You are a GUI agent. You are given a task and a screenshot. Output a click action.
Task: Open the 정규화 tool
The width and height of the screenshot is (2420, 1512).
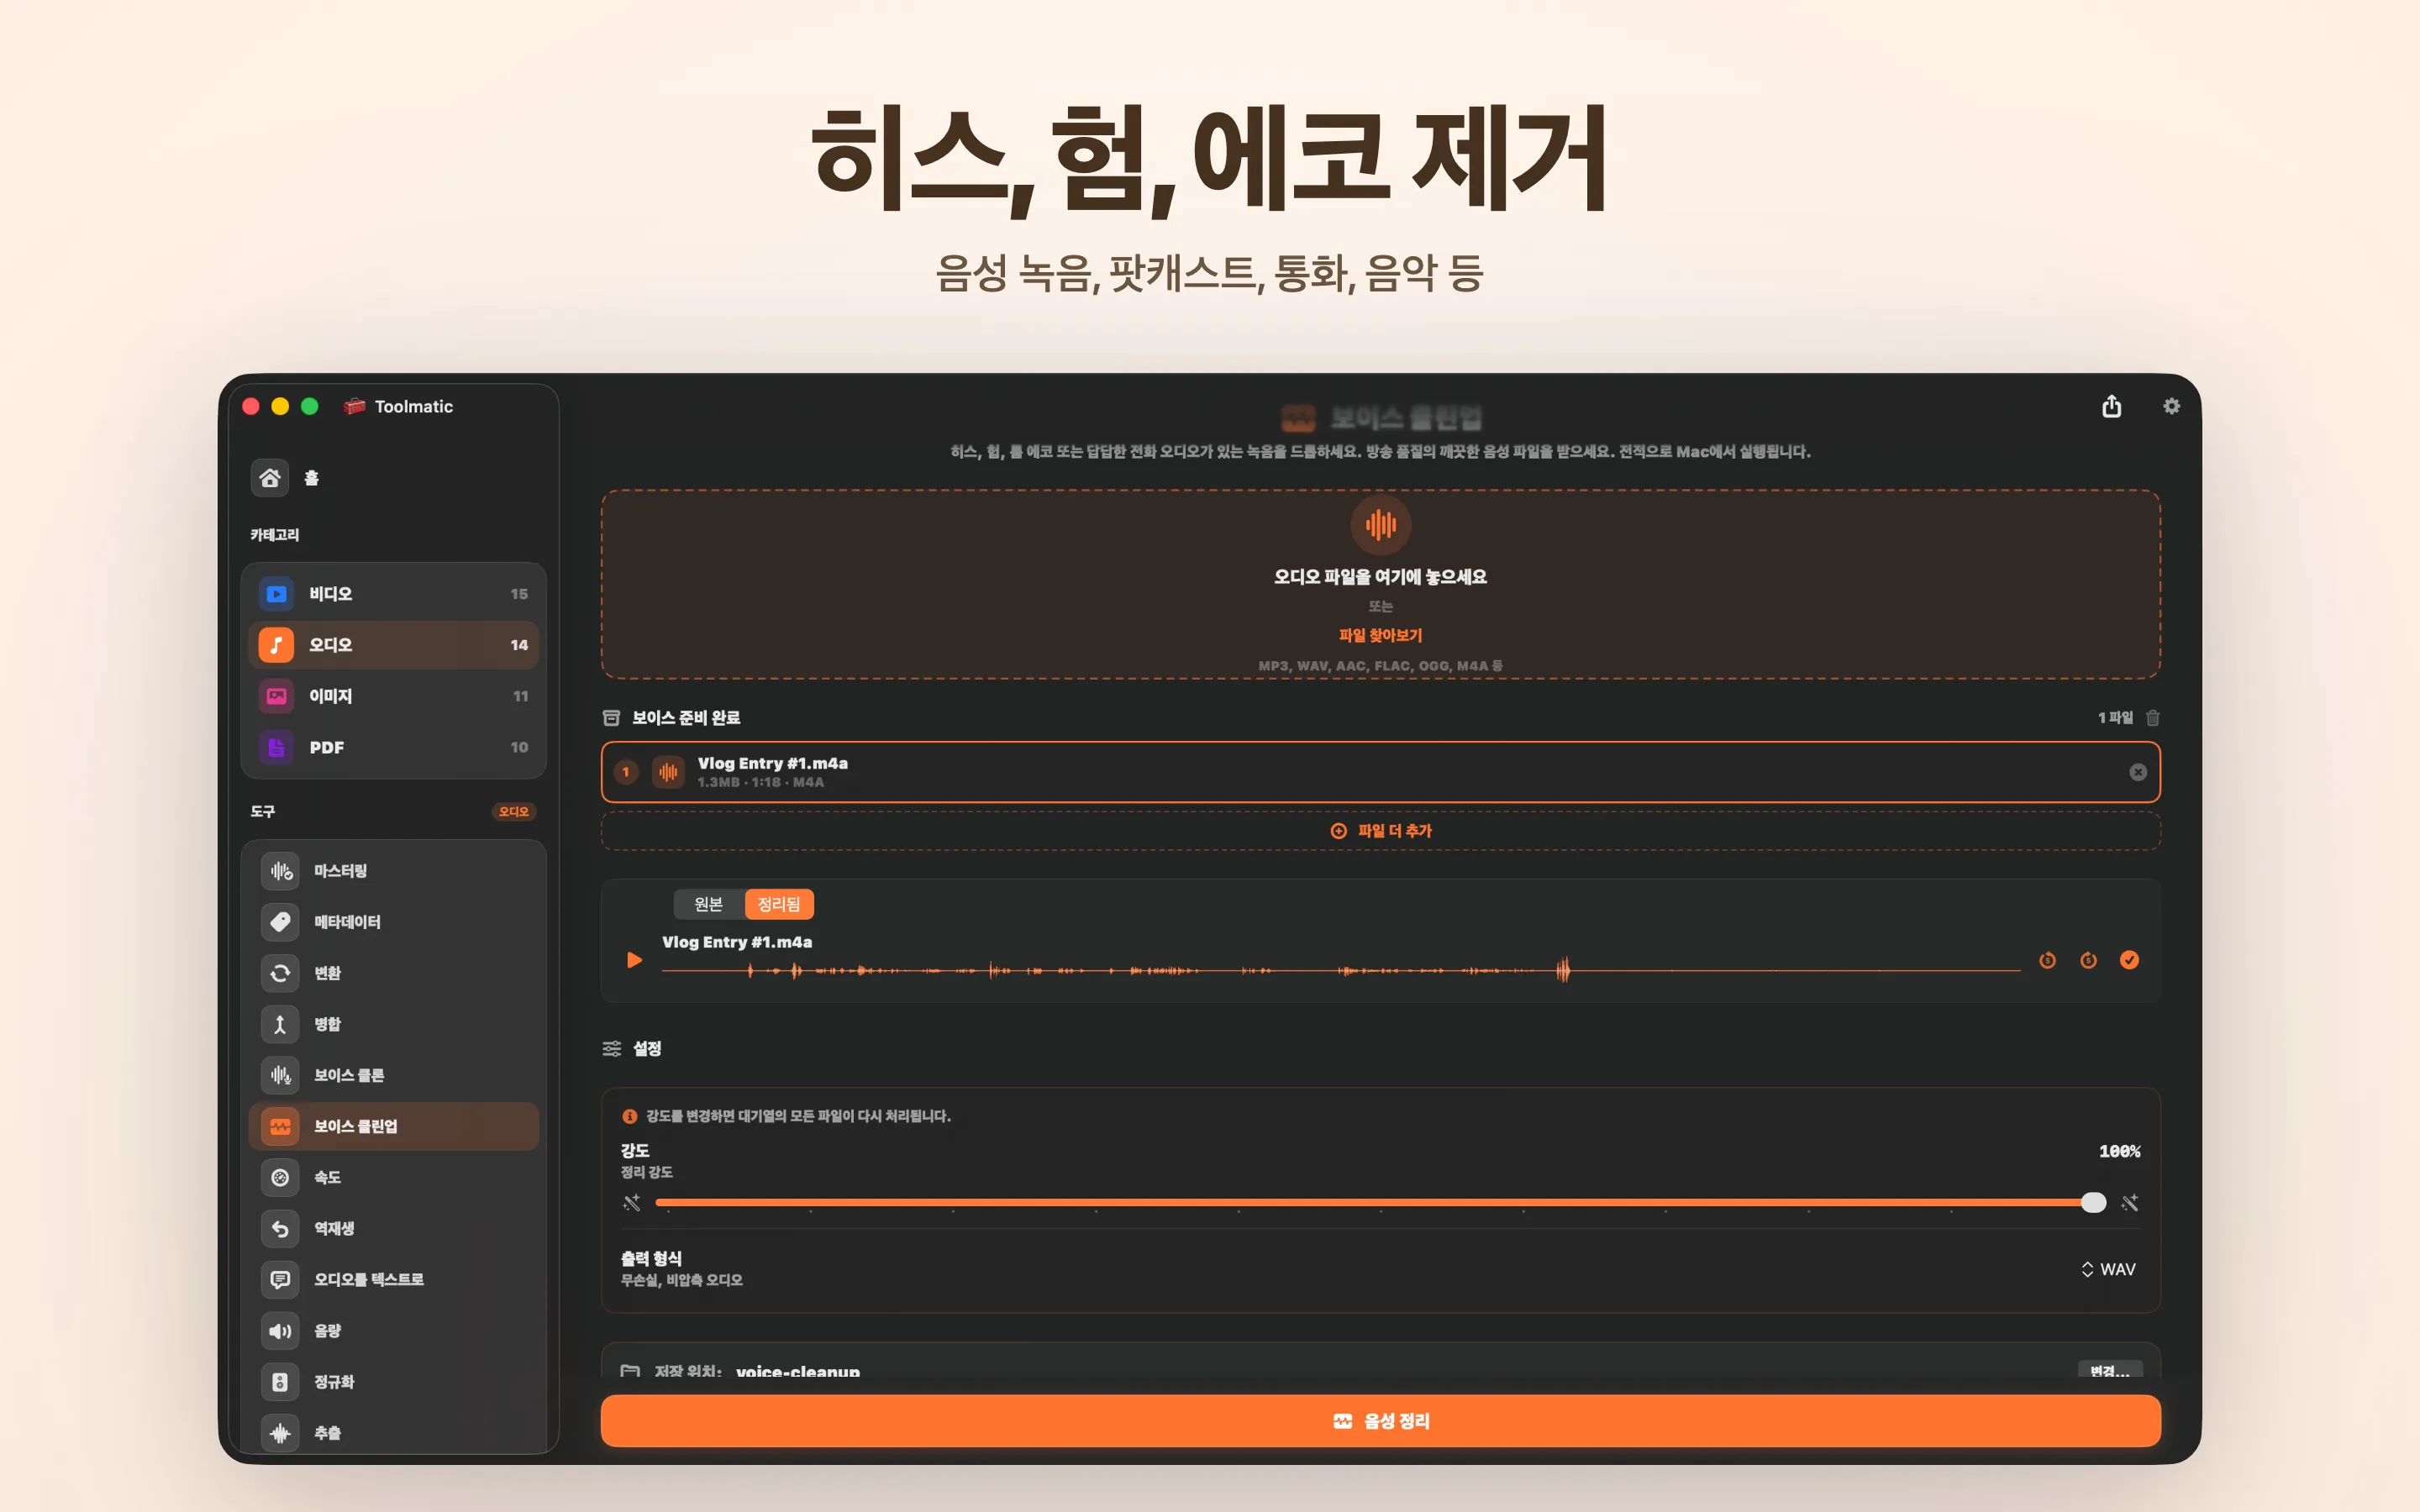coord(393,1382)
